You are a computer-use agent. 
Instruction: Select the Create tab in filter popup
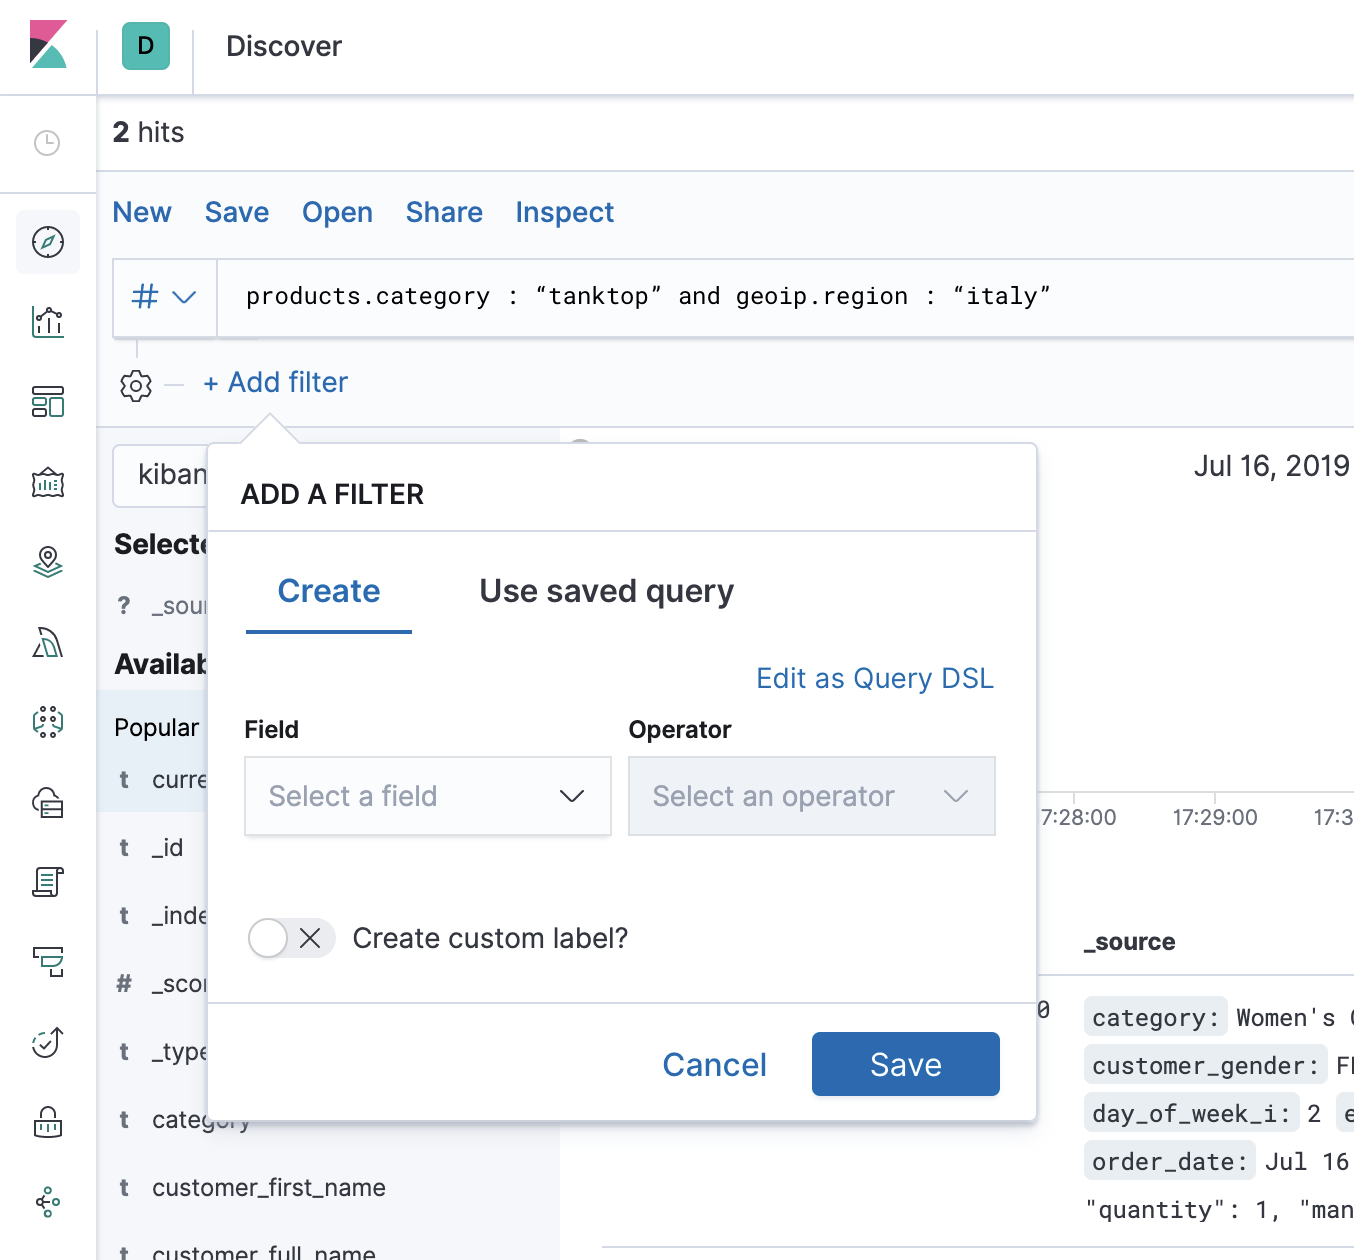coord(328,591)
